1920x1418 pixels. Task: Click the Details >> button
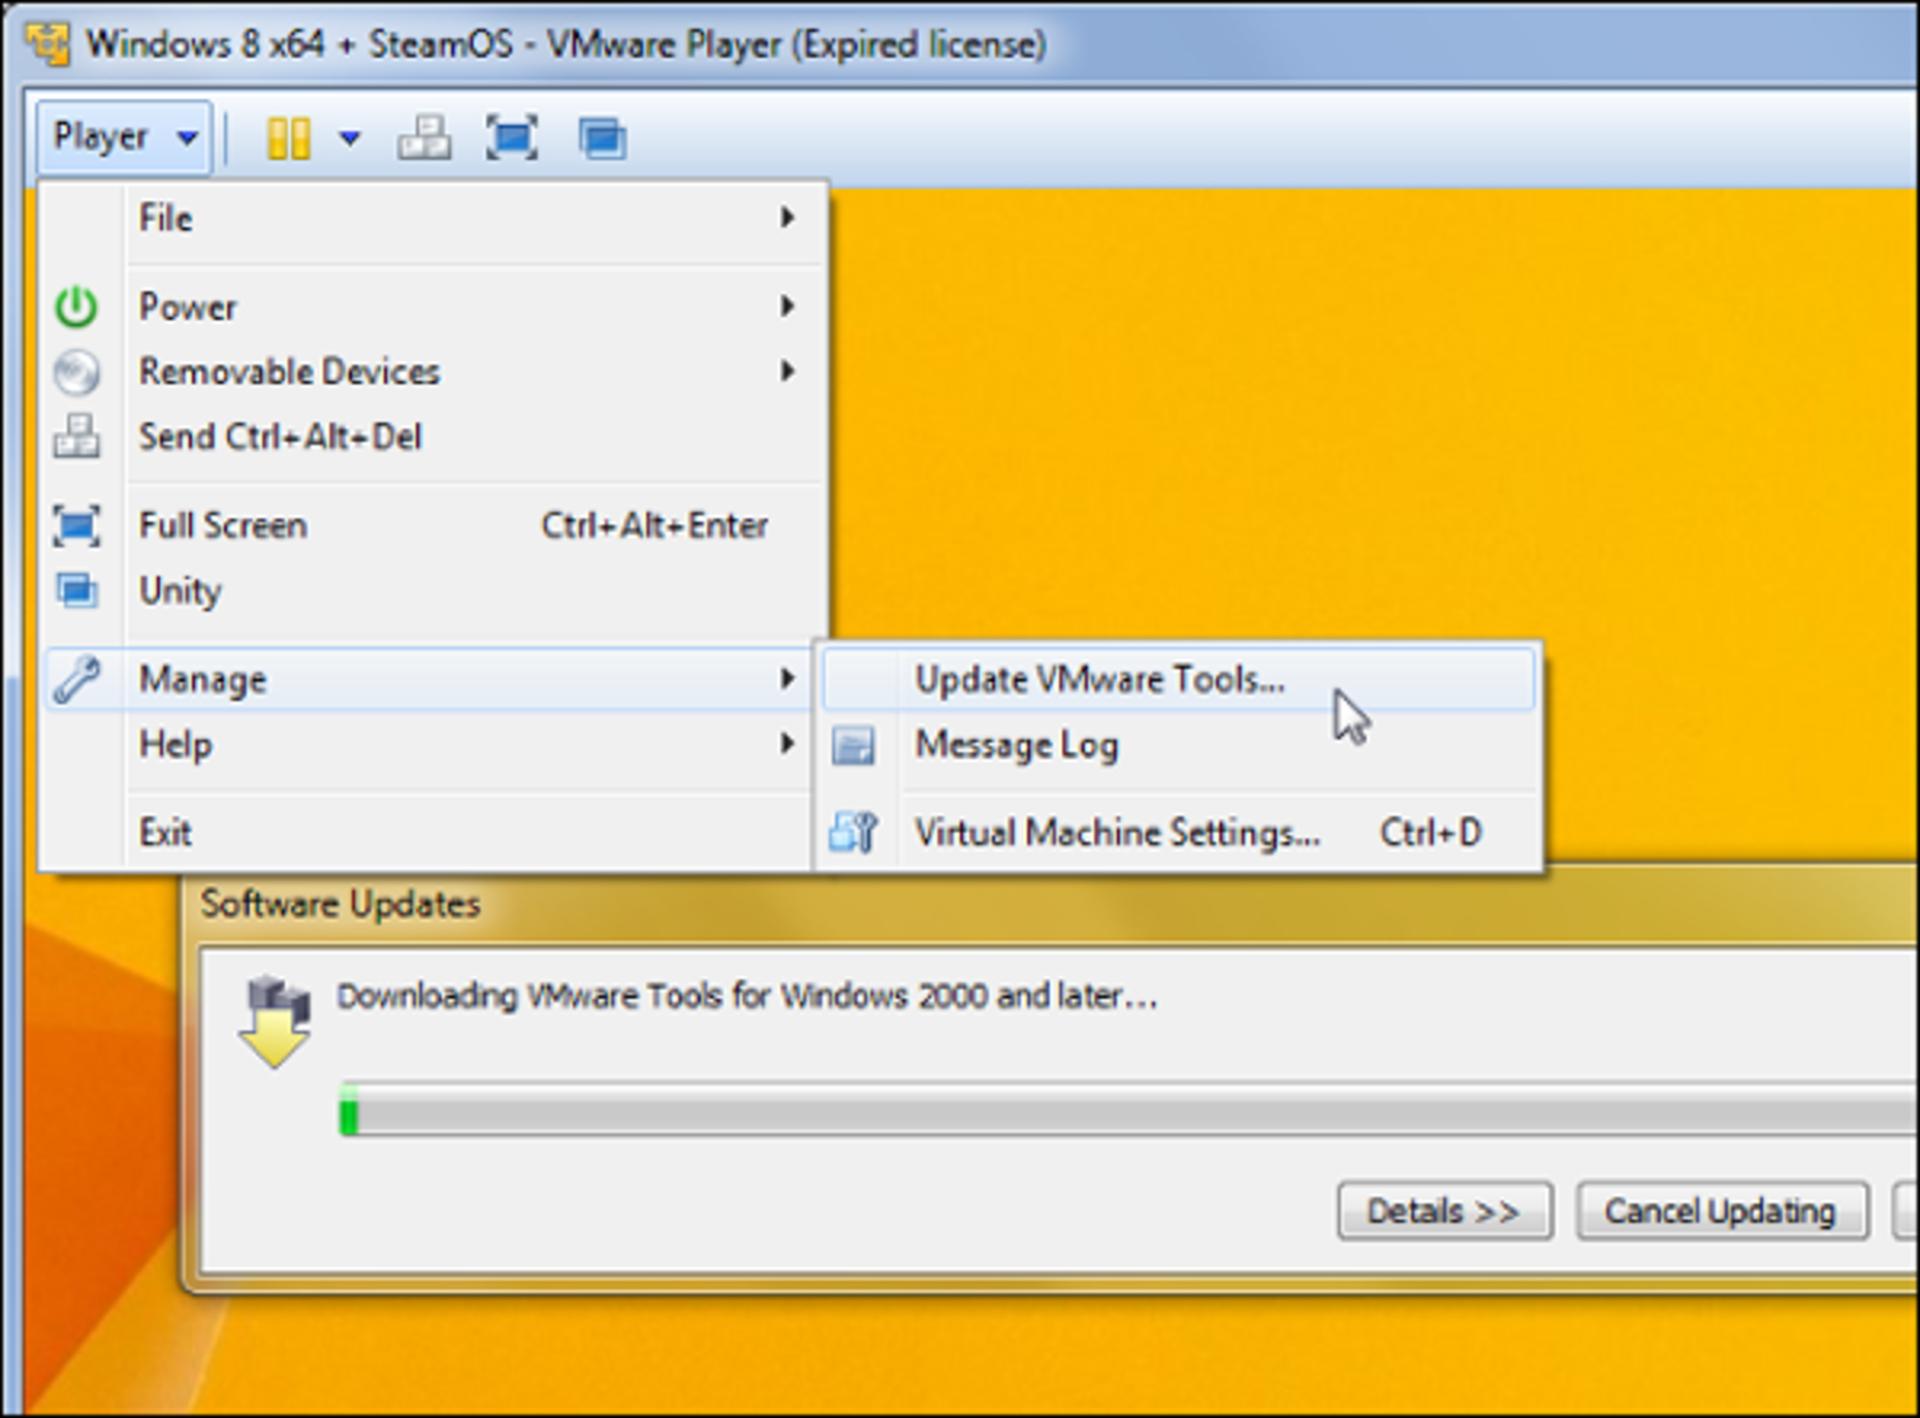tap(1445, 1211)
